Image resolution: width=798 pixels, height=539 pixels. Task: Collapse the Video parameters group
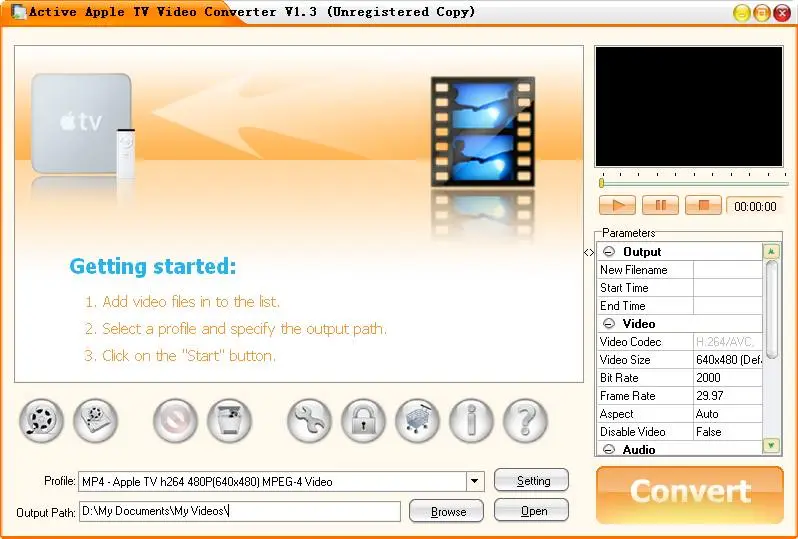(x=609, y=324)
